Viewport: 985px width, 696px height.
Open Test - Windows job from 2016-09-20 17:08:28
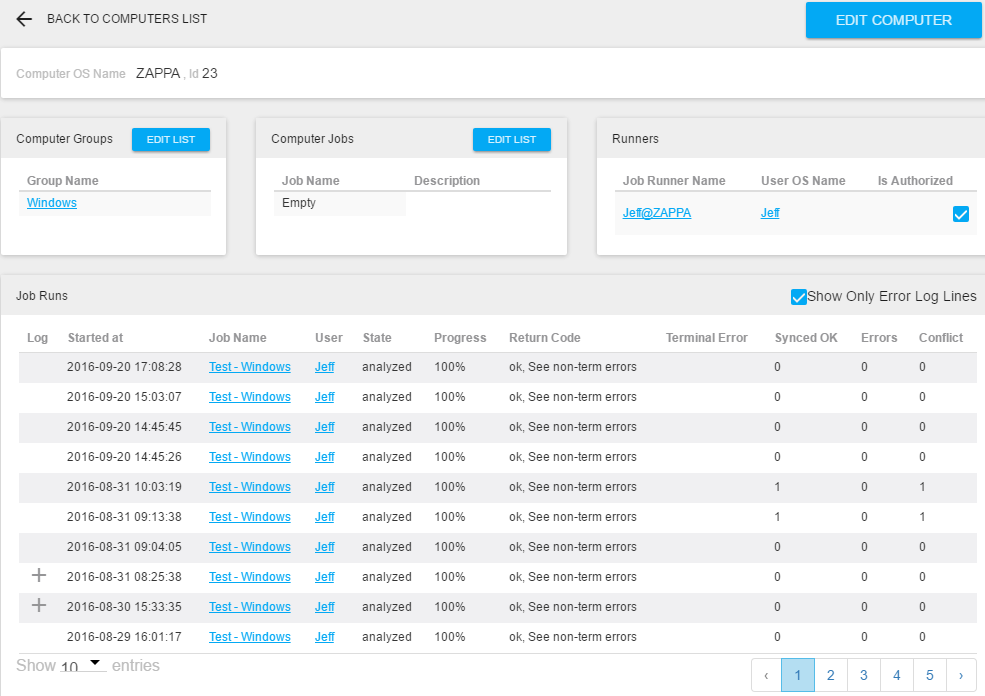click(x=250, y=367)
